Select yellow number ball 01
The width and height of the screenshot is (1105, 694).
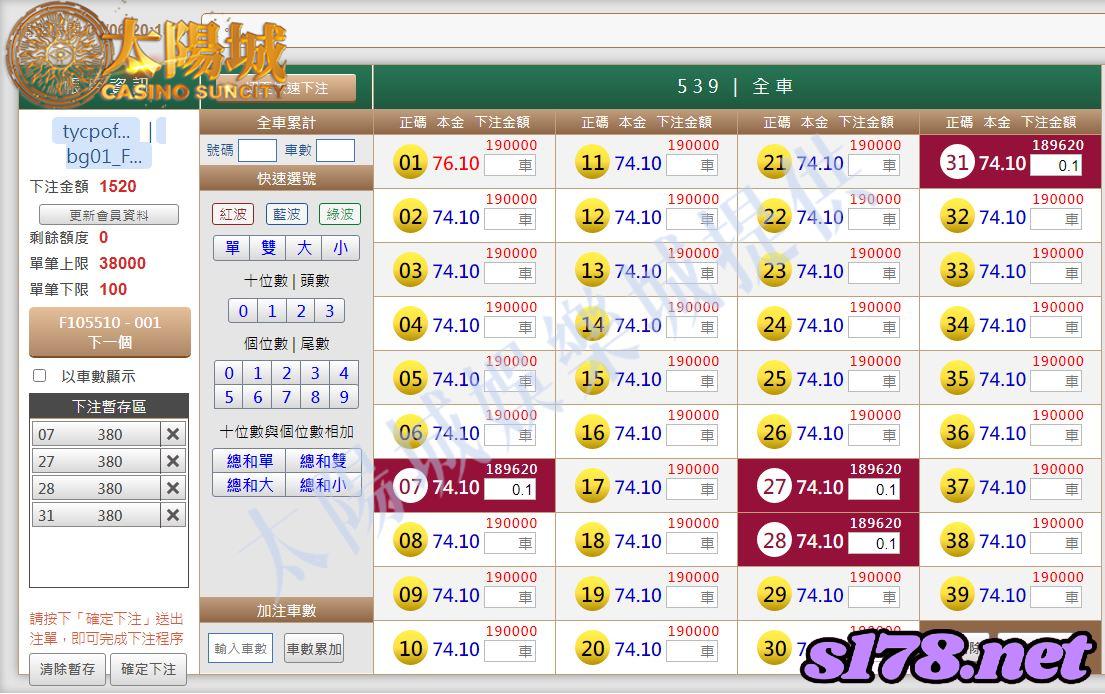pos(410,162)
